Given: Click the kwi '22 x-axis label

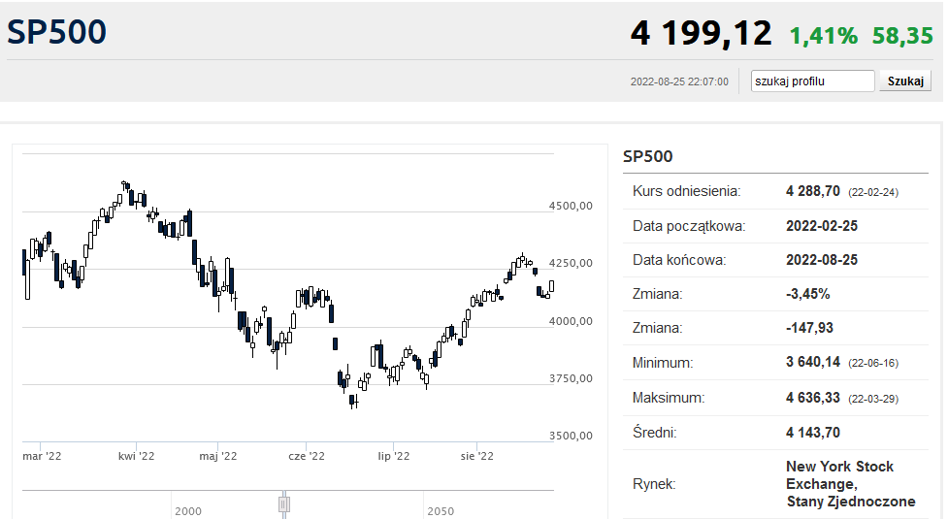Looking at the screenshot, I should pos(136,456).
